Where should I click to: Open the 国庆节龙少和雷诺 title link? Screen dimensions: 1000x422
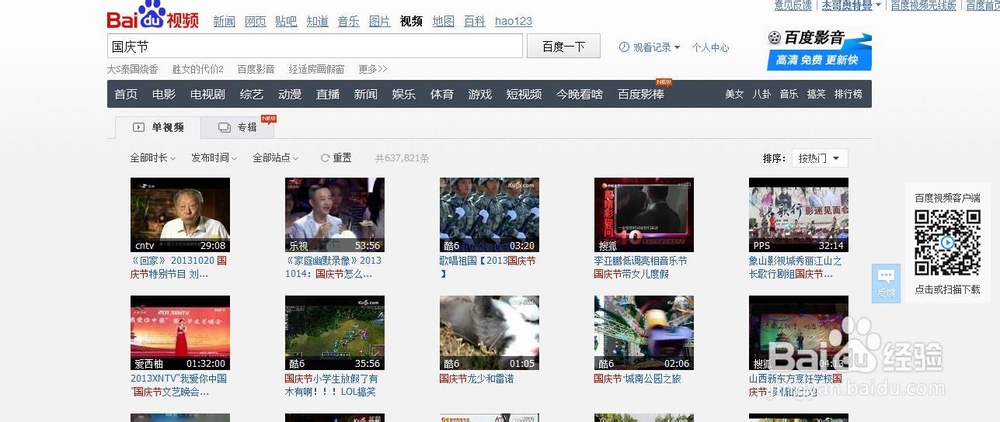[476, 379]
